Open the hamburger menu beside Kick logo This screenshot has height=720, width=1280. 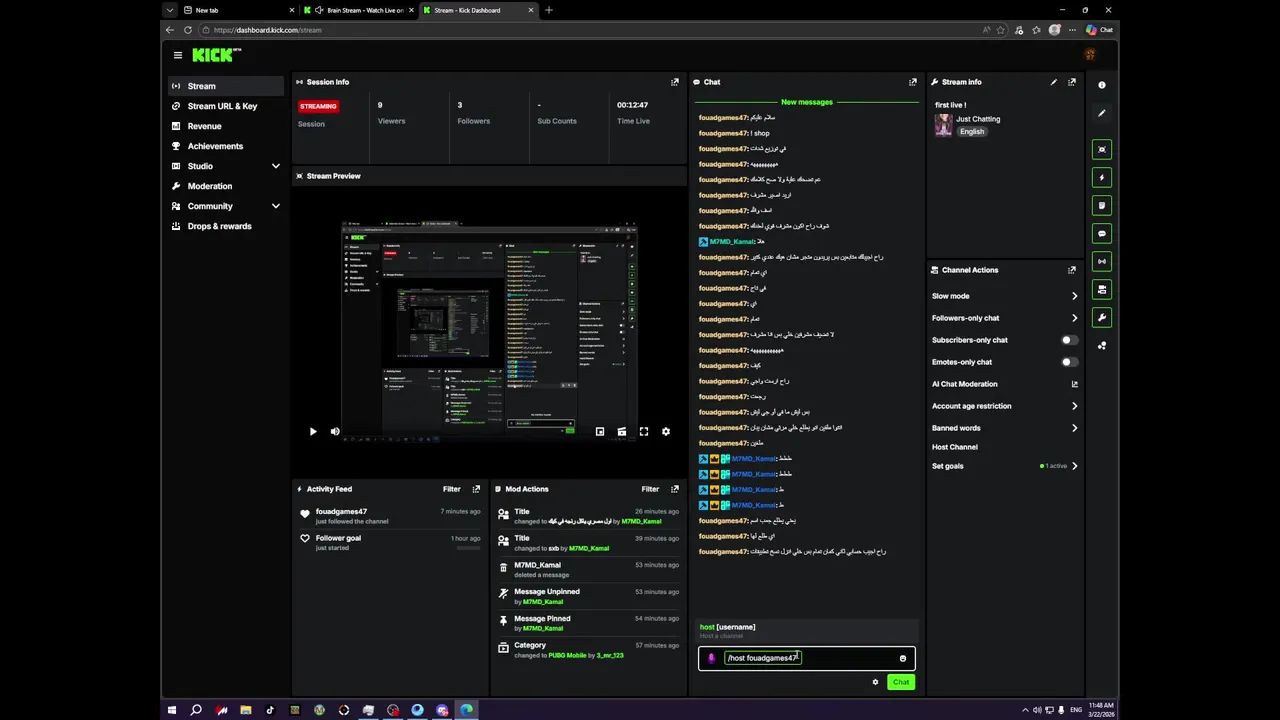(178, 55)
